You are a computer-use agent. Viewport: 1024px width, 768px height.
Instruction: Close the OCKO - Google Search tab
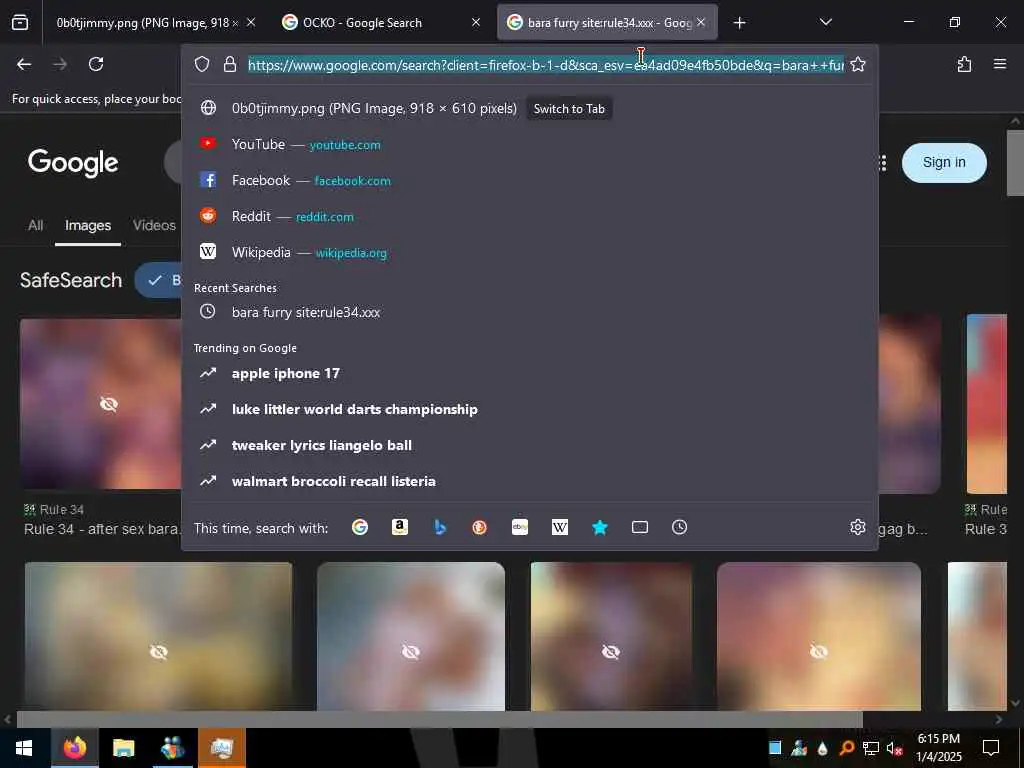476,22
